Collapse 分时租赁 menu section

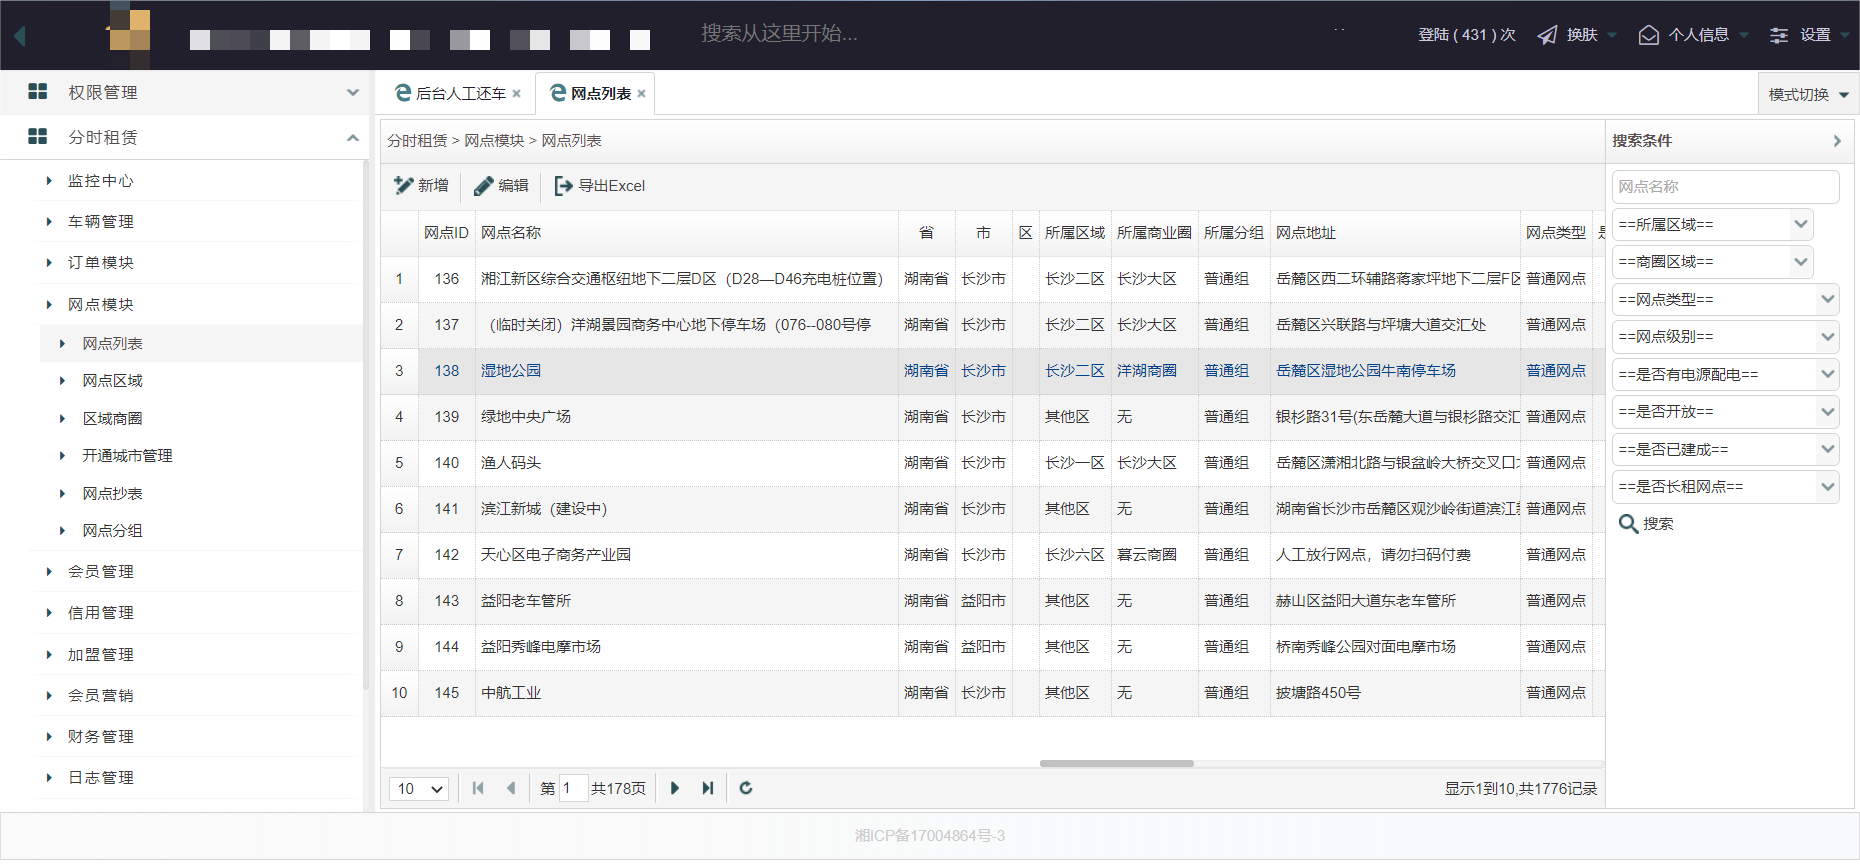(x=352, y=137)
